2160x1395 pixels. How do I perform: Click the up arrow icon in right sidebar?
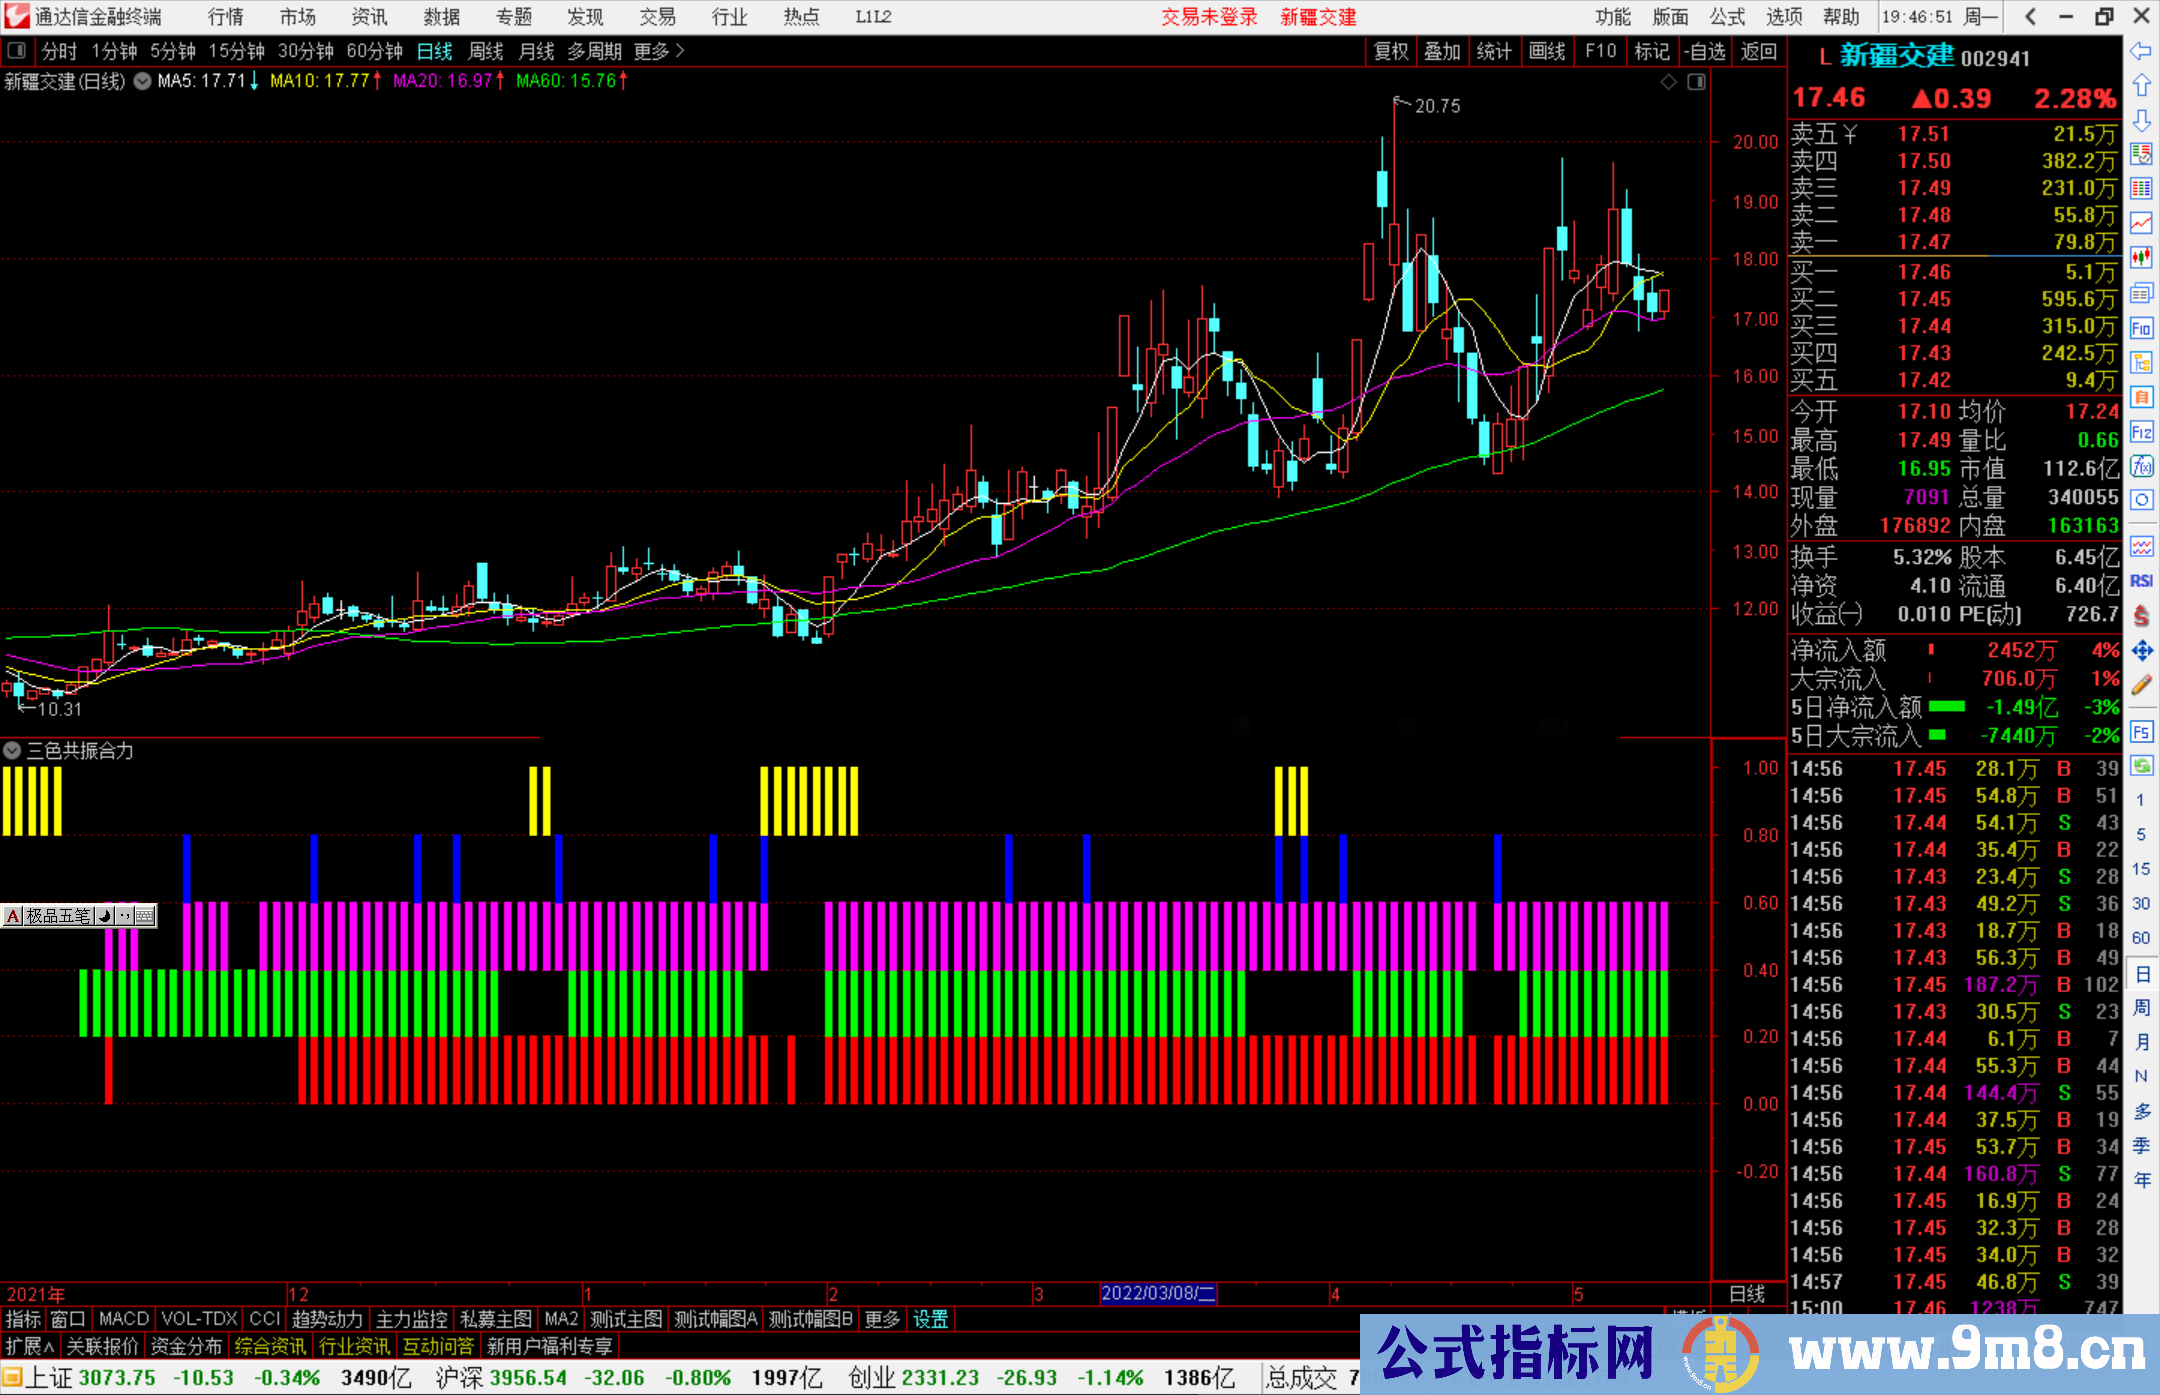click(2141, 85)
